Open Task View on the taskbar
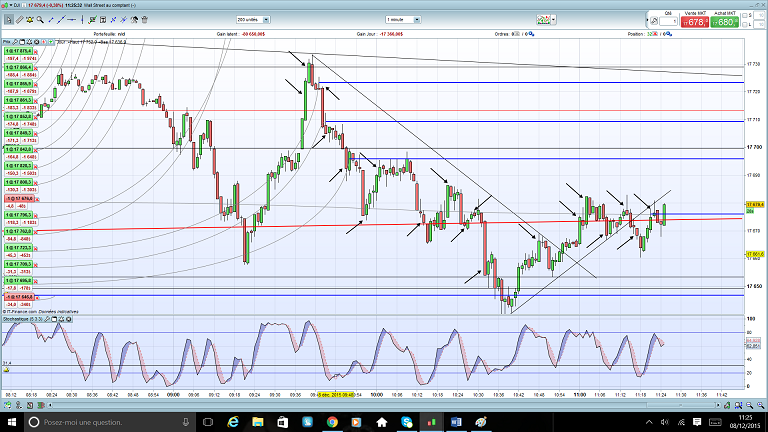 pyautogui.click(x=208, y=422)
